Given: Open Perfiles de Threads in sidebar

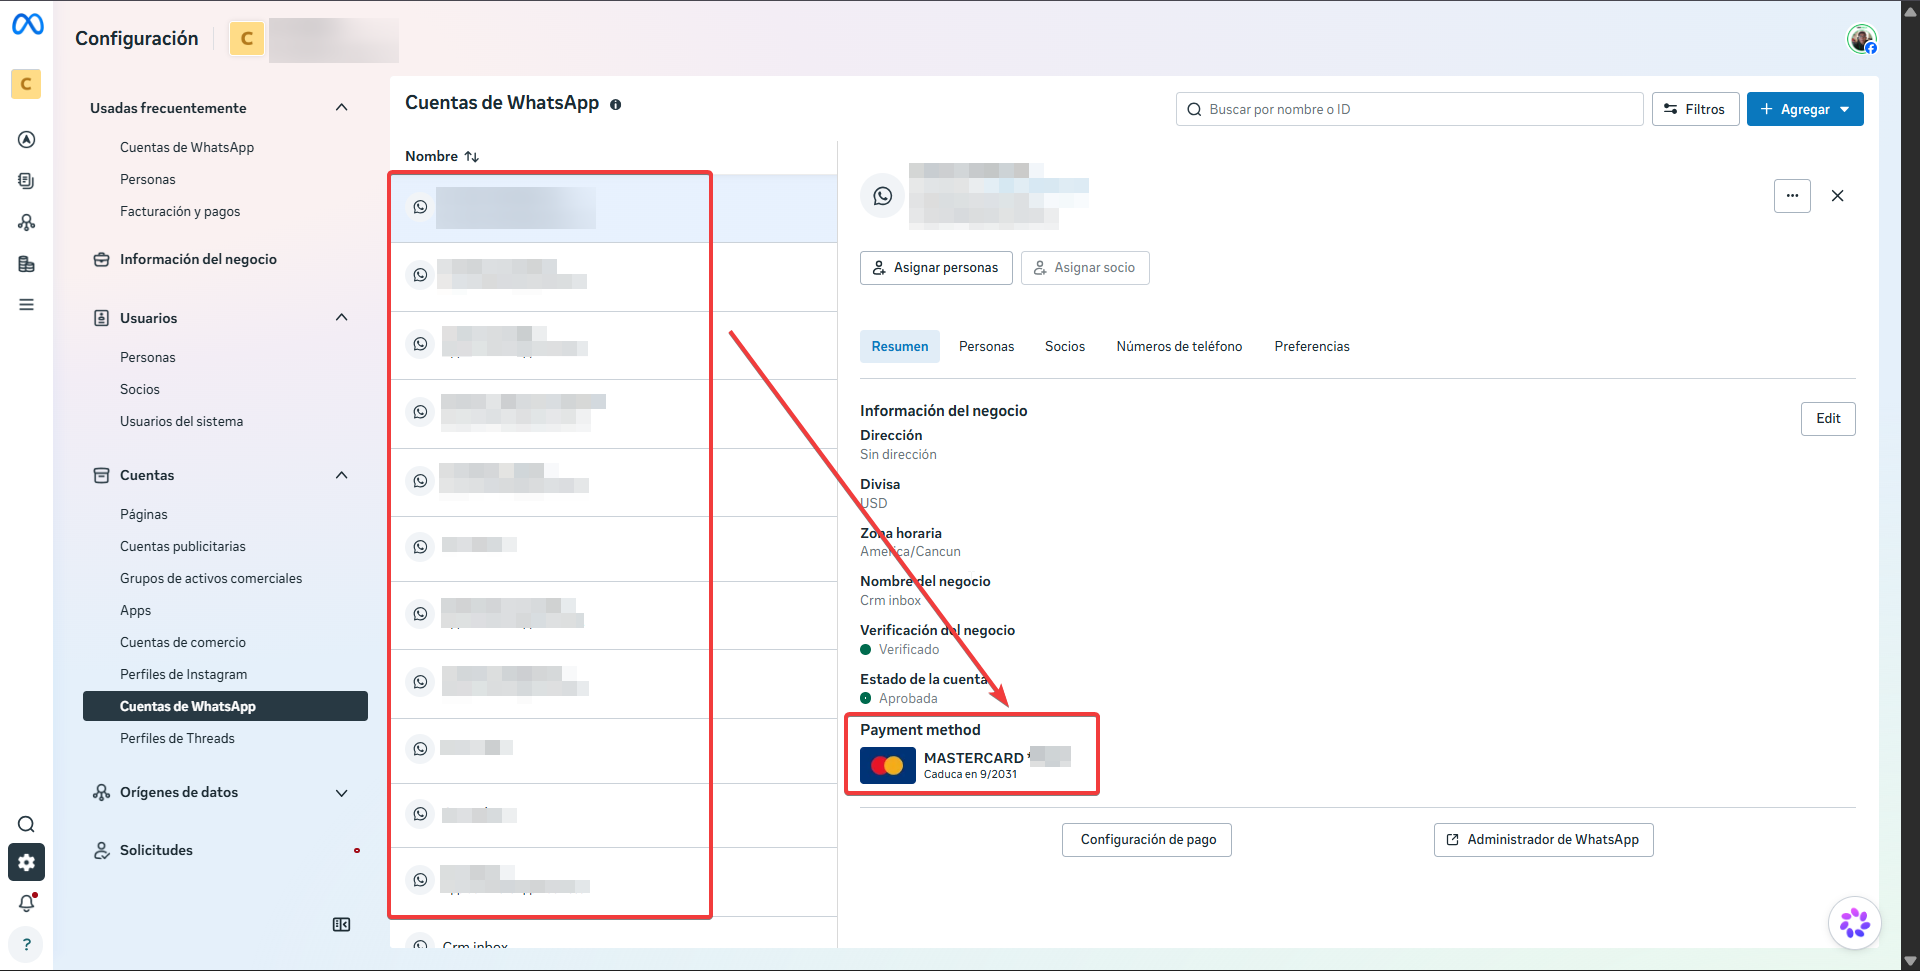Looking at the screenshot, I should (177, 738).
